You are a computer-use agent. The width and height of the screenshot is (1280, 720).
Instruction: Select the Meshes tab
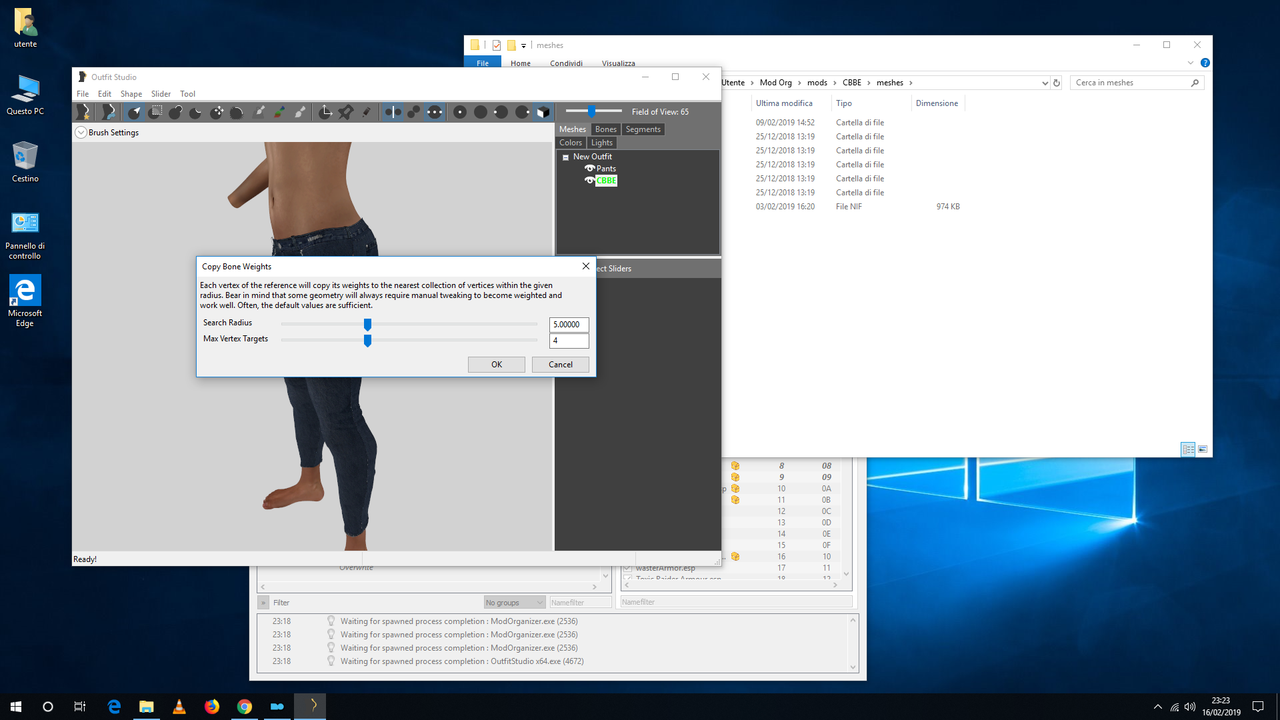[573, 129]
